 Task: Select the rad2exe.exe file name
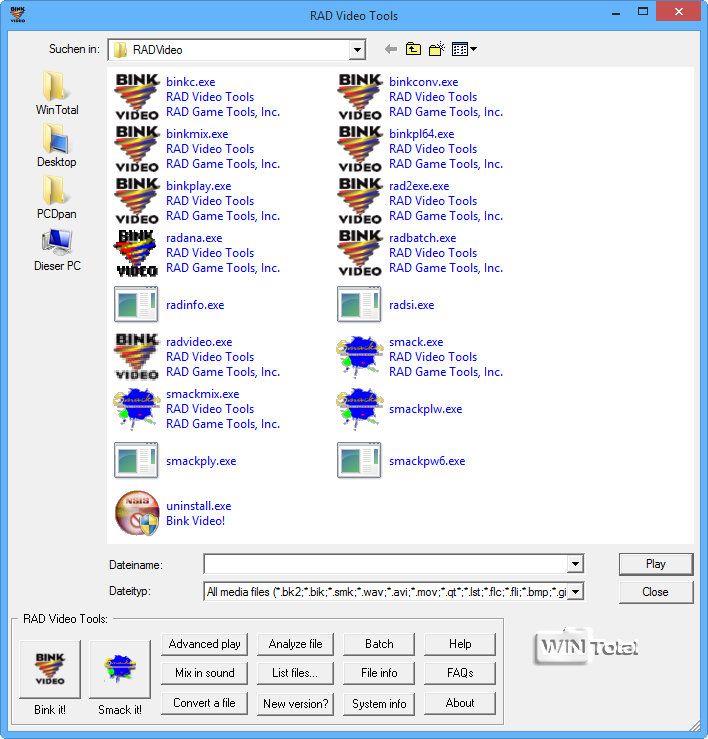pyautogui.click(x=419, y=186)
